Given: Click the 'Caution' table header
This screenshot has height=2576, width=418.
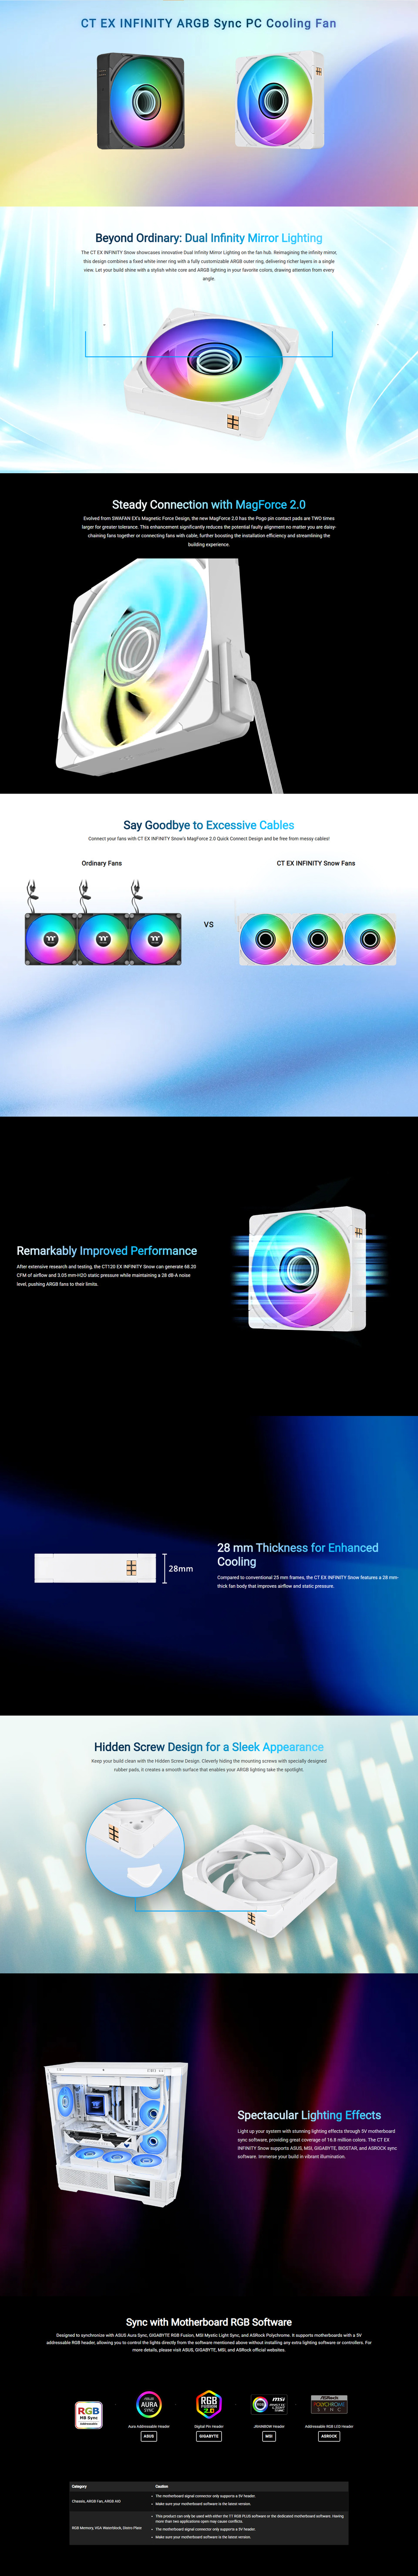Looking at the screenshot, I should [162, 2486].
